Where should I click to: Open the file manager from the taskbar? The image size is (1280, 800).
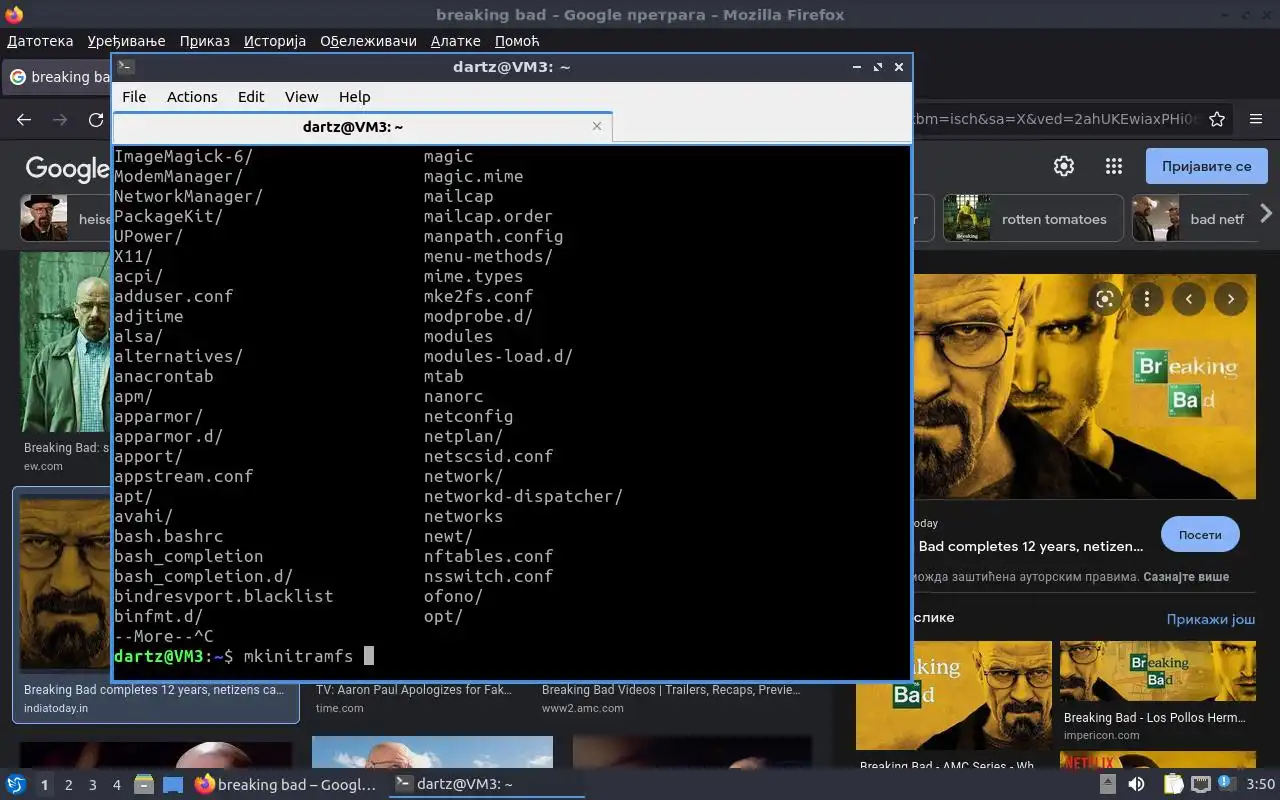pyautogui.click(x=144, y=784)
